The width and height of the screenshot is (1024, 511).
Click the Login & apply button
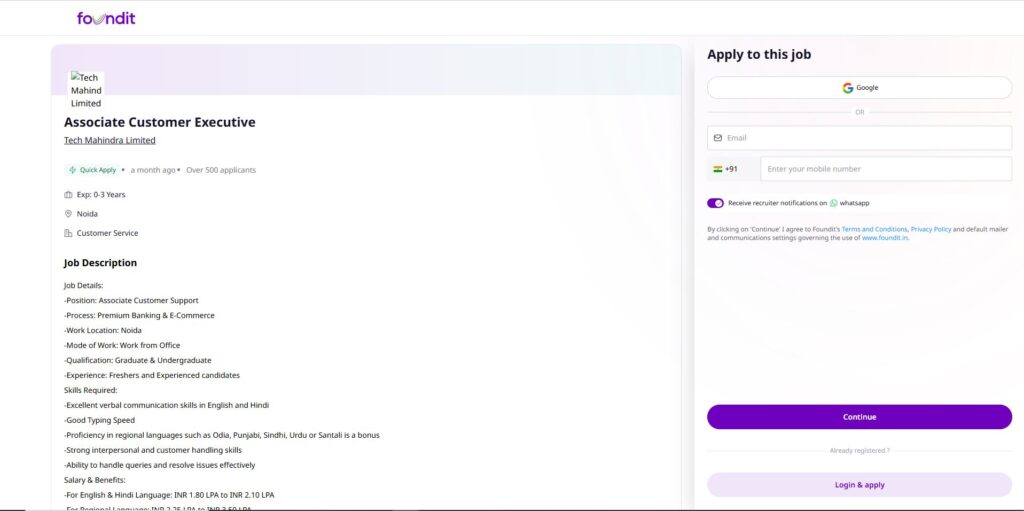(859, 485)
